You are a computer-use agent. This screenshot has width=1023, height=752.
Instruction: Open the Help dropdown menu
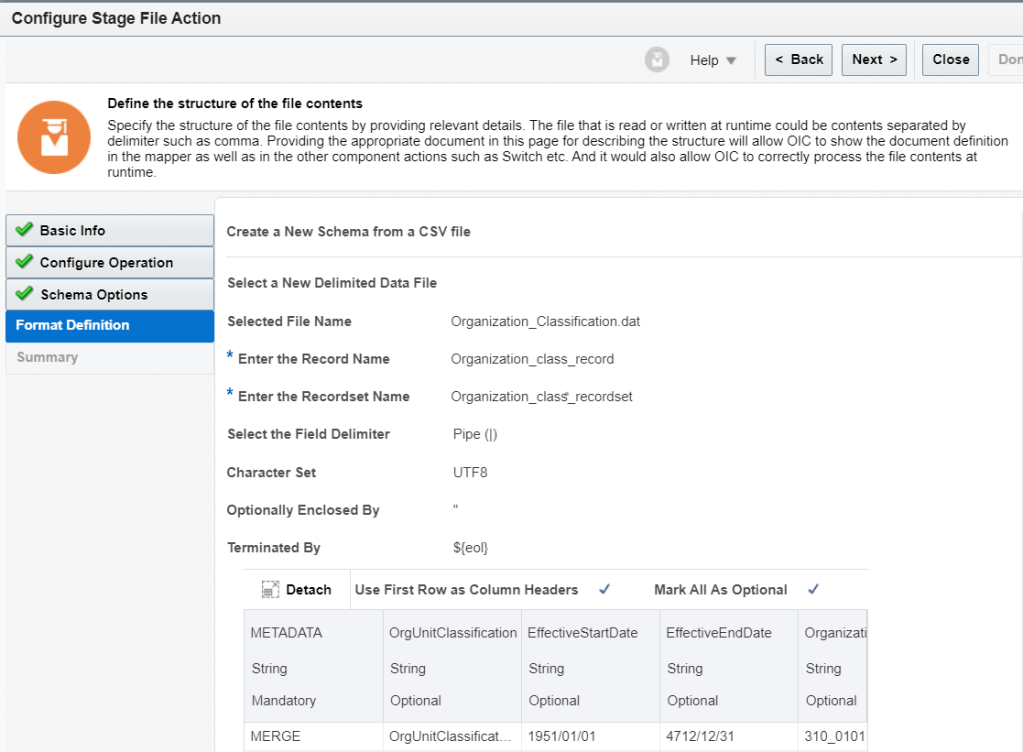[x=712, y=60]
